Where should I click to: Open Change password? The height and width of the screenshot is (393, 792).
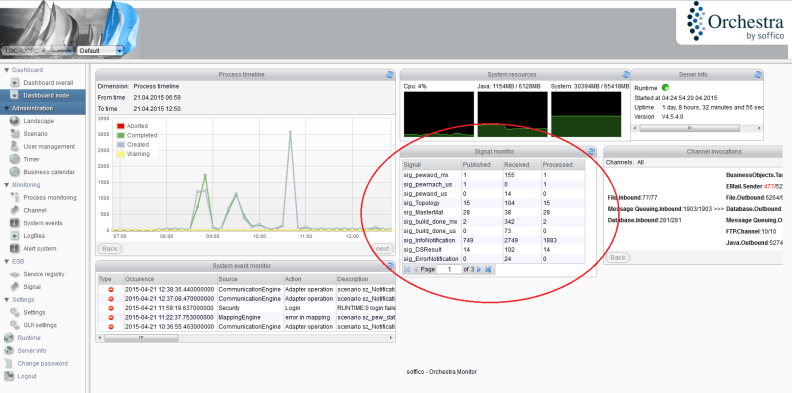coord(42,364)
